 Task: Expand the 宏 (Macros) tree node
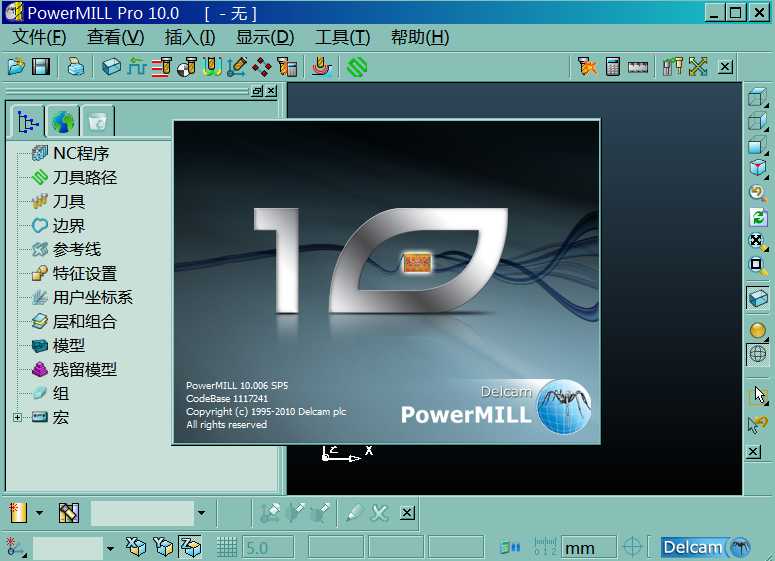[17, 418]
